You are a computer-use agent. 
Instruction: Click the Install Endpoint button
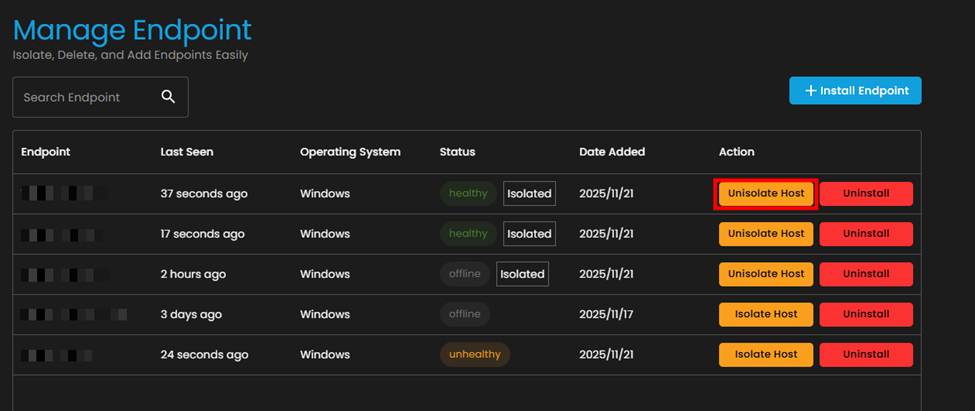pos(855,91)
